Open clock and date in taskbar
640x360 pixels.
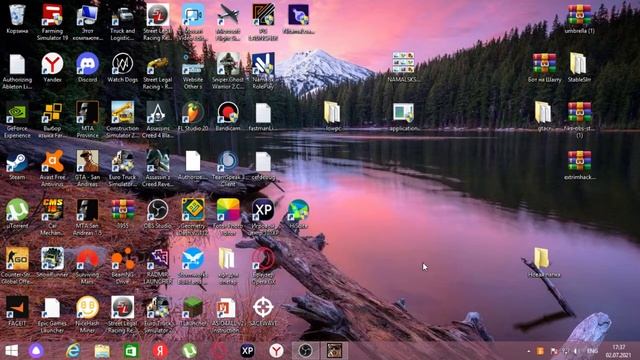pyautogui.click(x=619, y=351)
